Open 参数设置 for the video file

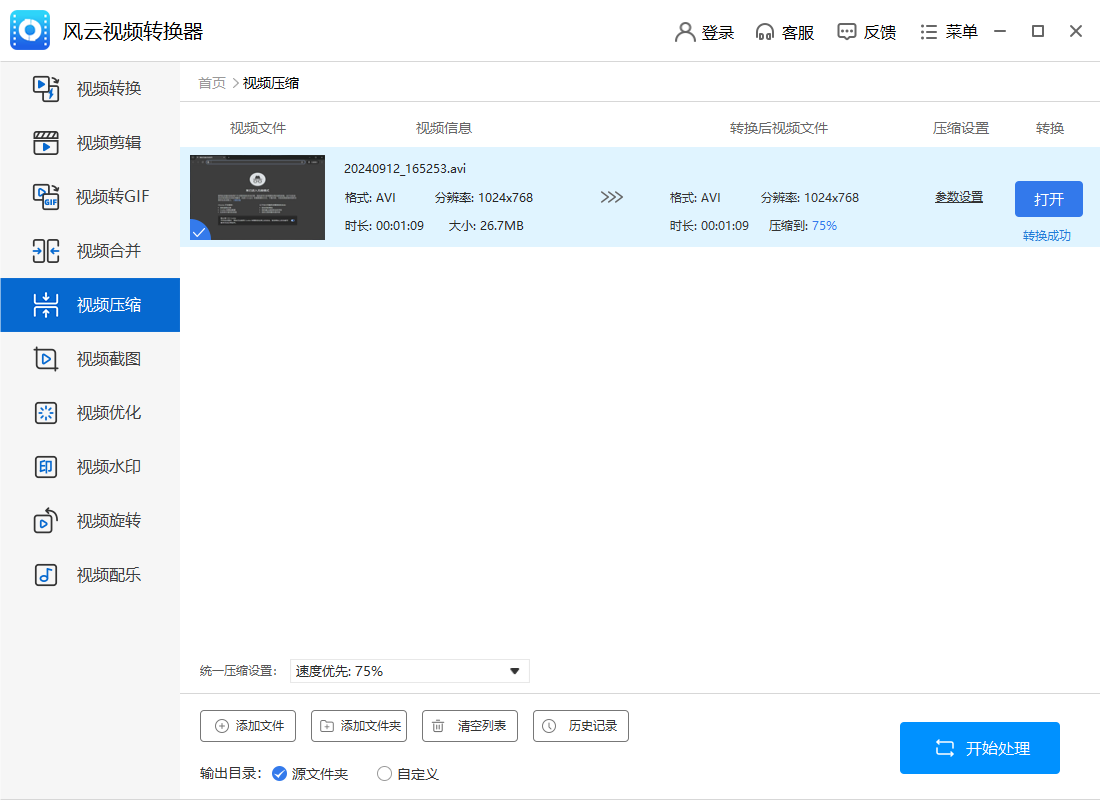coord(958,197)
